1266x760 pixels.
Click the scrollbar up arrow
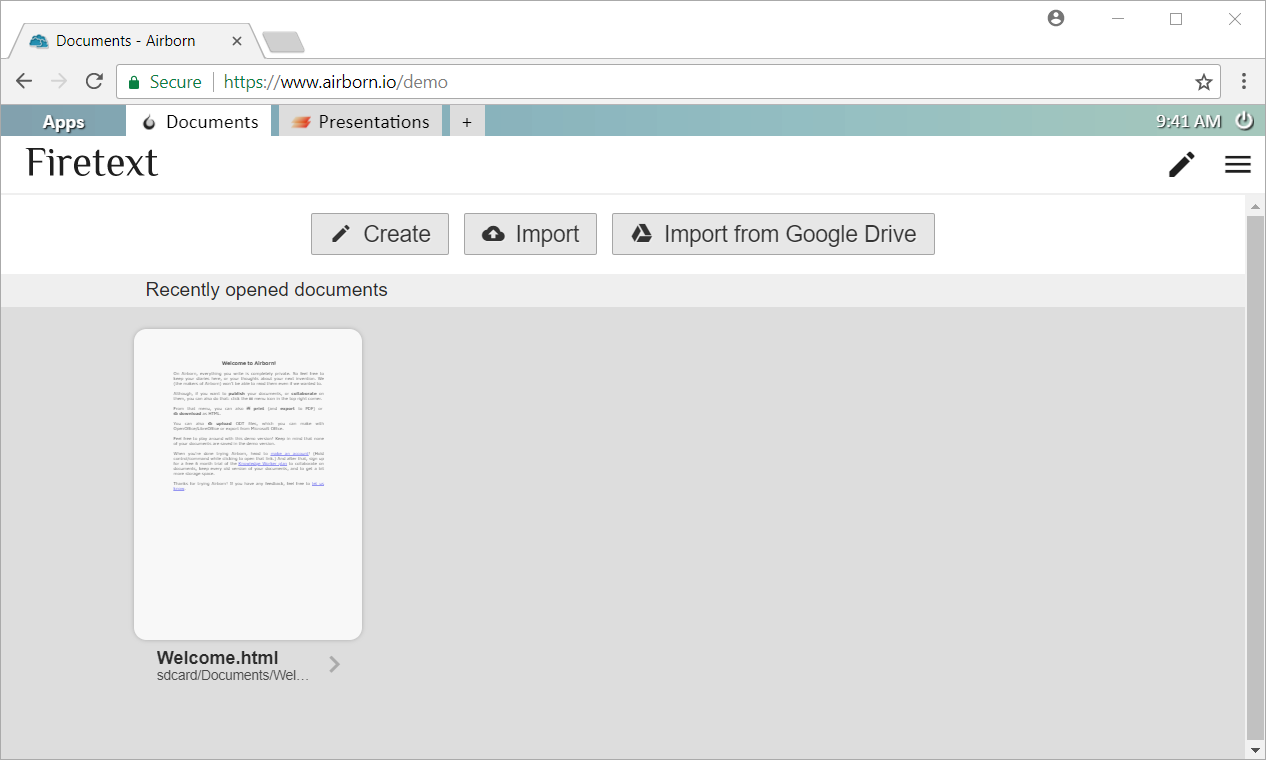pos(1255,205)
